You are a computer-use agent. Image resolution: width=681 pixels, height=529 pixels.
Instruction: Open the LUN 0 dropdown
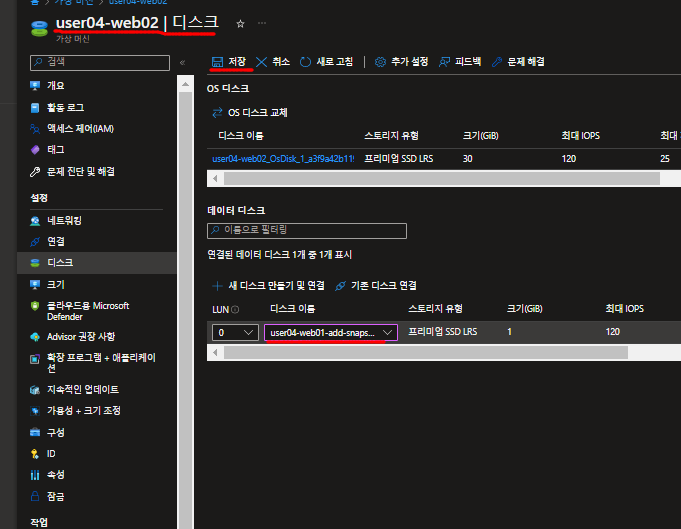point(235,333)
